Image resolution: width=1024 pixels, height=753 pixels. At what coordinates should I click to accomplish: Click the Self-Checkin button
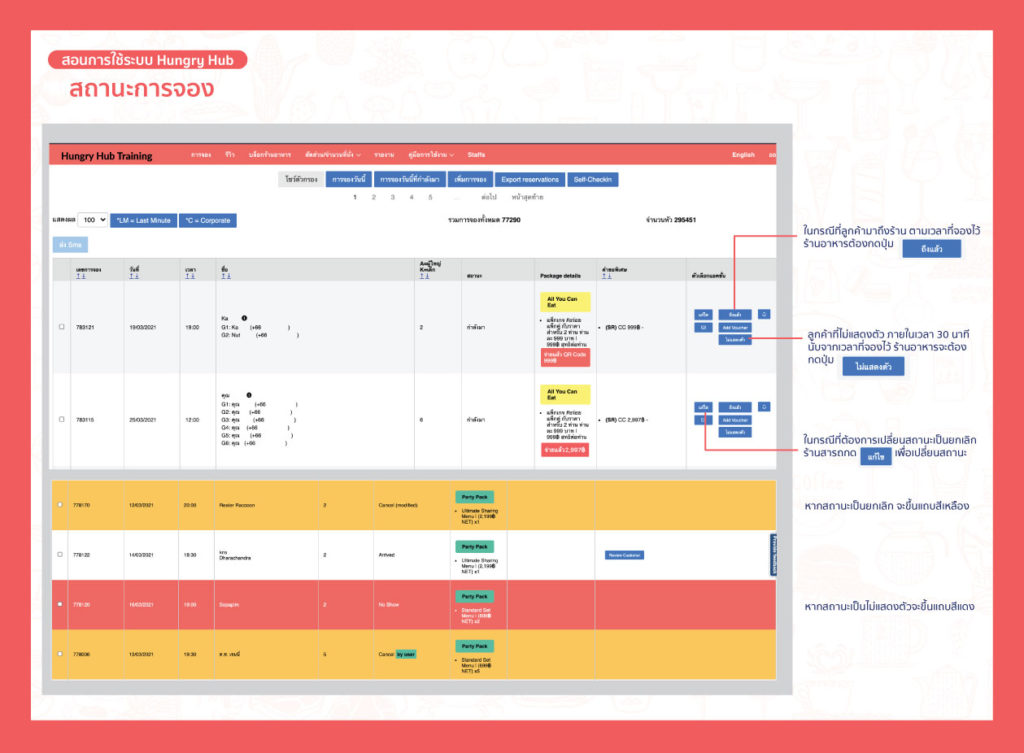coord(593,180)
